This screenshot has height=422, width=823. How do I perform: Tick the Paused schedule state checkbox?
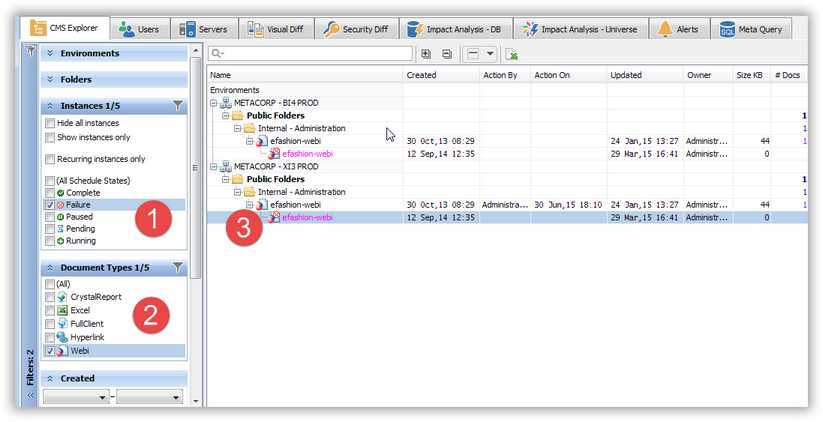50,217
